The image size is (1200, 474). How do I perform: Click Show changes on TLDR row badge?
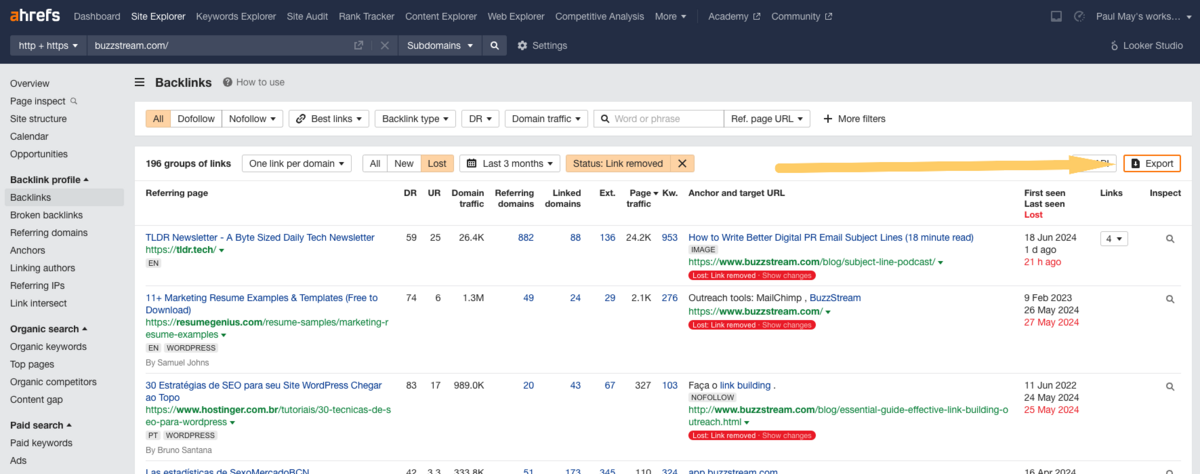coord(789,275)
